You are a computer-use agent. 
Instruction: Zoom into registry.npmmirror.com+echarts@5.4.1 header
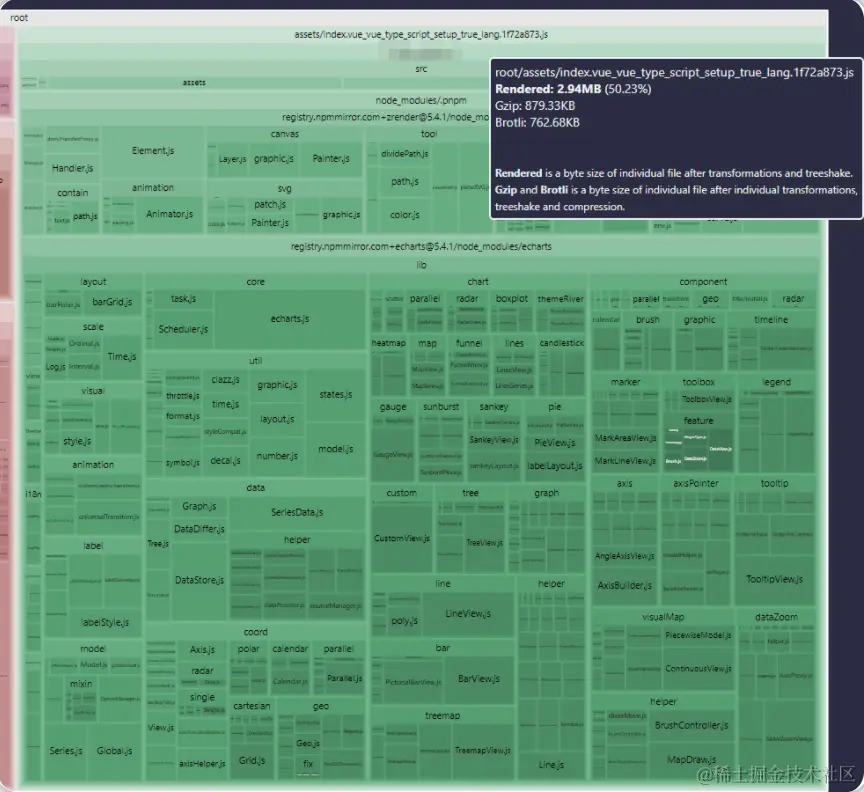[x=421, y=246]
